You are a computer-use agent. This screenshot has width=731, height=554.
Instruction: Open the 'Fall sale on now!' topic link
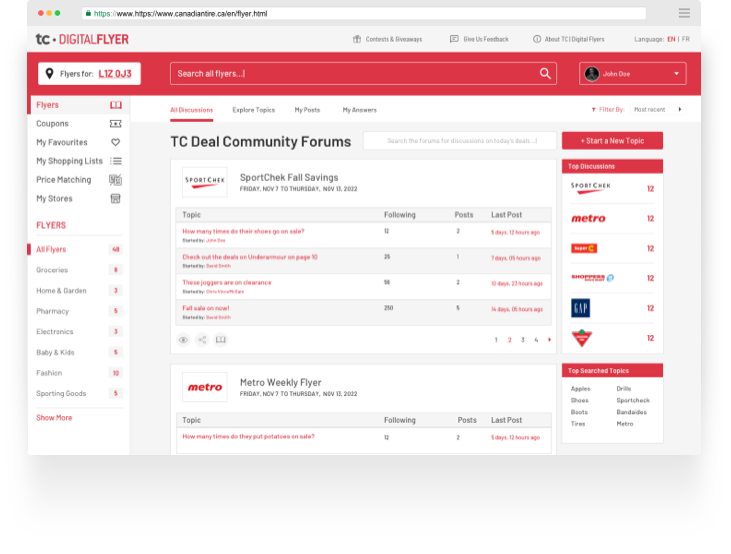[206, 308]
